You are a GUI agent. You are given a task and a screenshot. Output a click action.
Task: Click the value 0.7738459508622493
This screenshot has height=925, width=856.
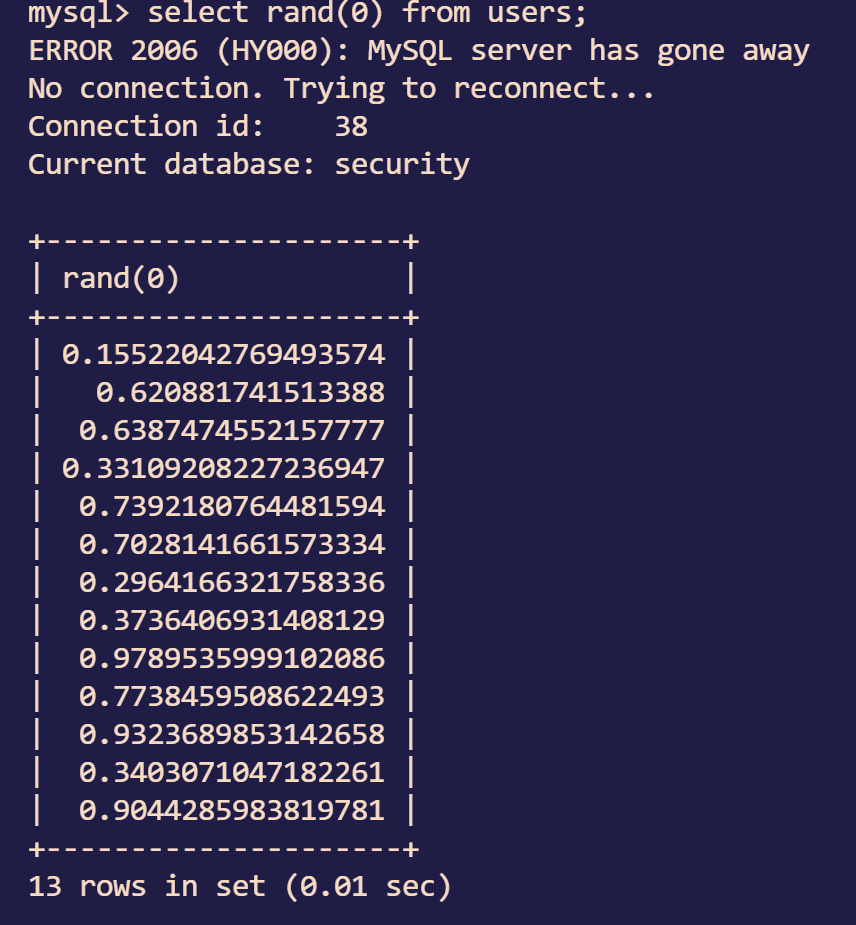[x=232, y=697]
